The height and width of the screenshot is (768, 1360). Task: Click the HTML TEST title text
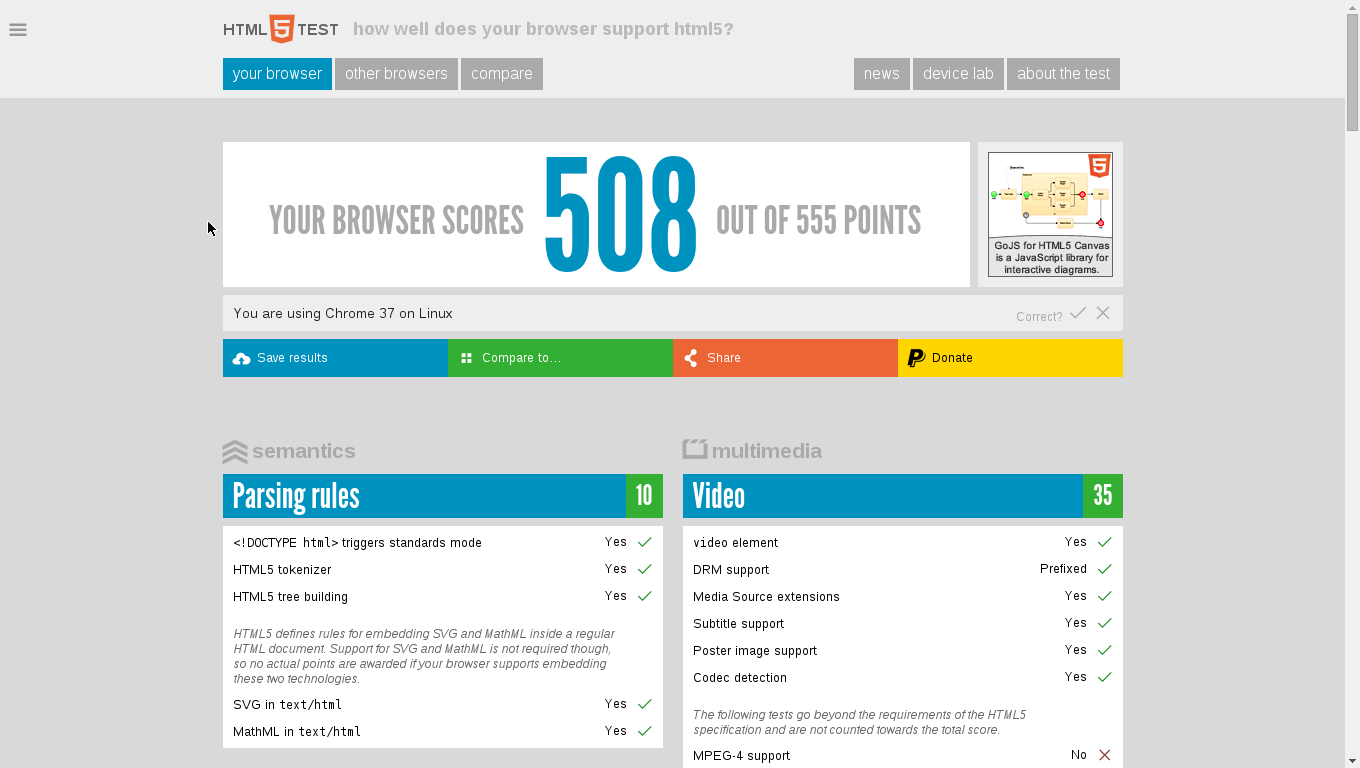[281, 30]
